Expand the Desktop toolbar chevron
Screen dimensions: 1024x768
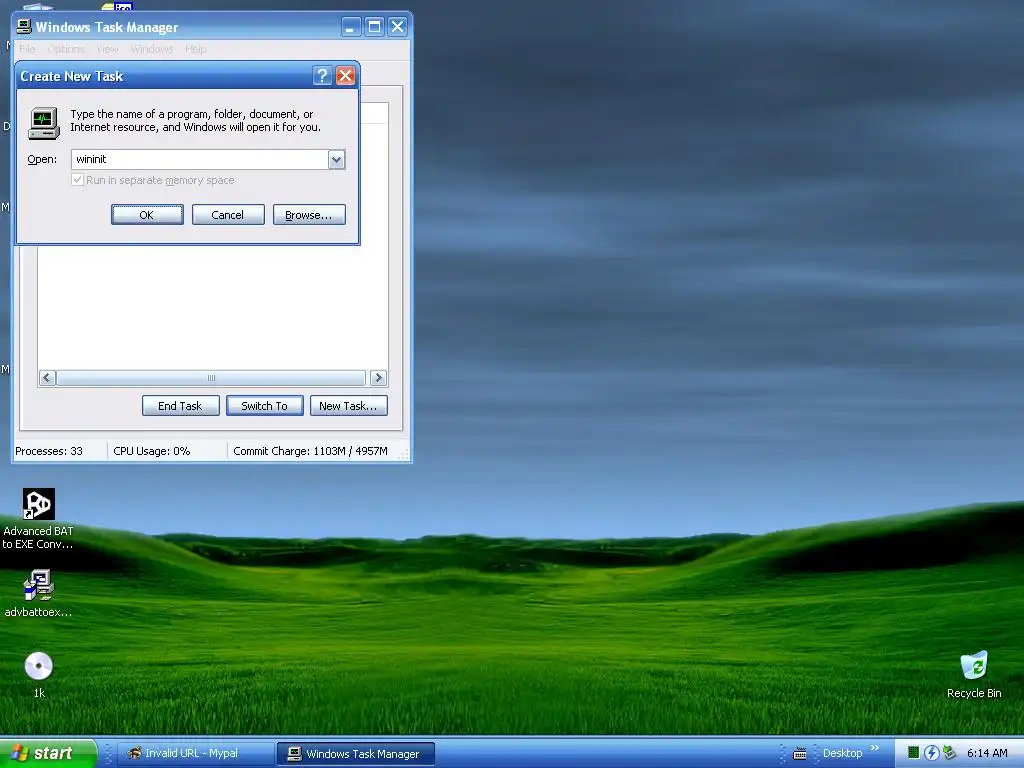875,748
